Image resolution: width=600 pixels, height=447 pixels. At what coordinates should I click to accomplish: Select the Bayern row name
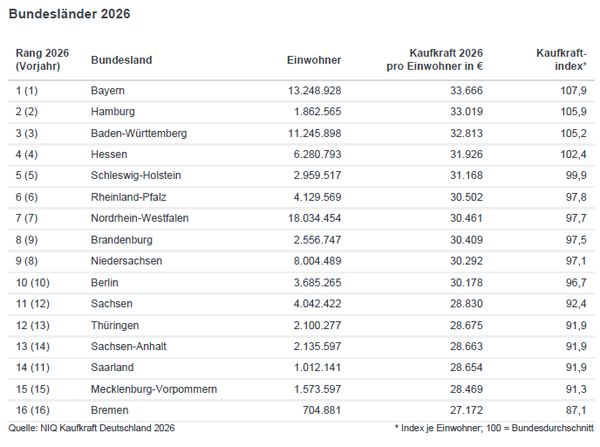[107, 90]
